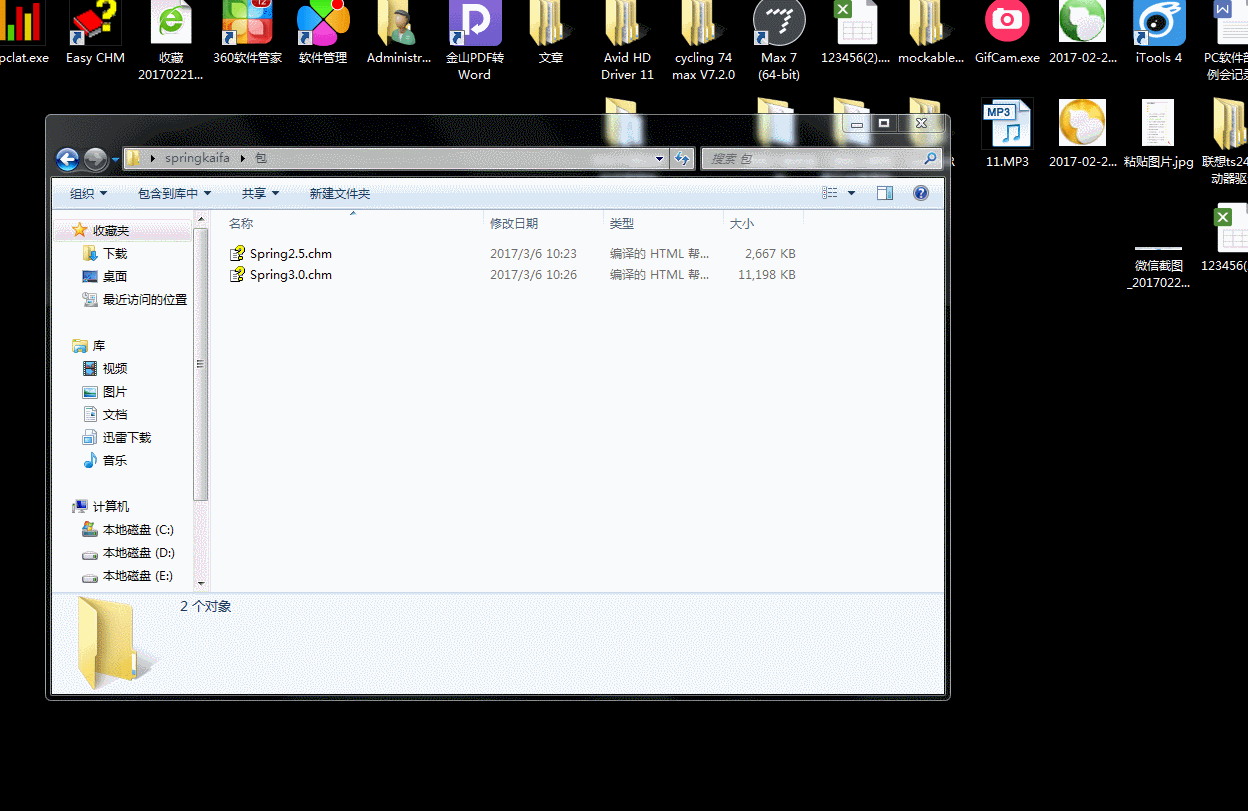Select the Spring3.0.chm file
The image size is (1248, 811).
(x=290, y=275)
